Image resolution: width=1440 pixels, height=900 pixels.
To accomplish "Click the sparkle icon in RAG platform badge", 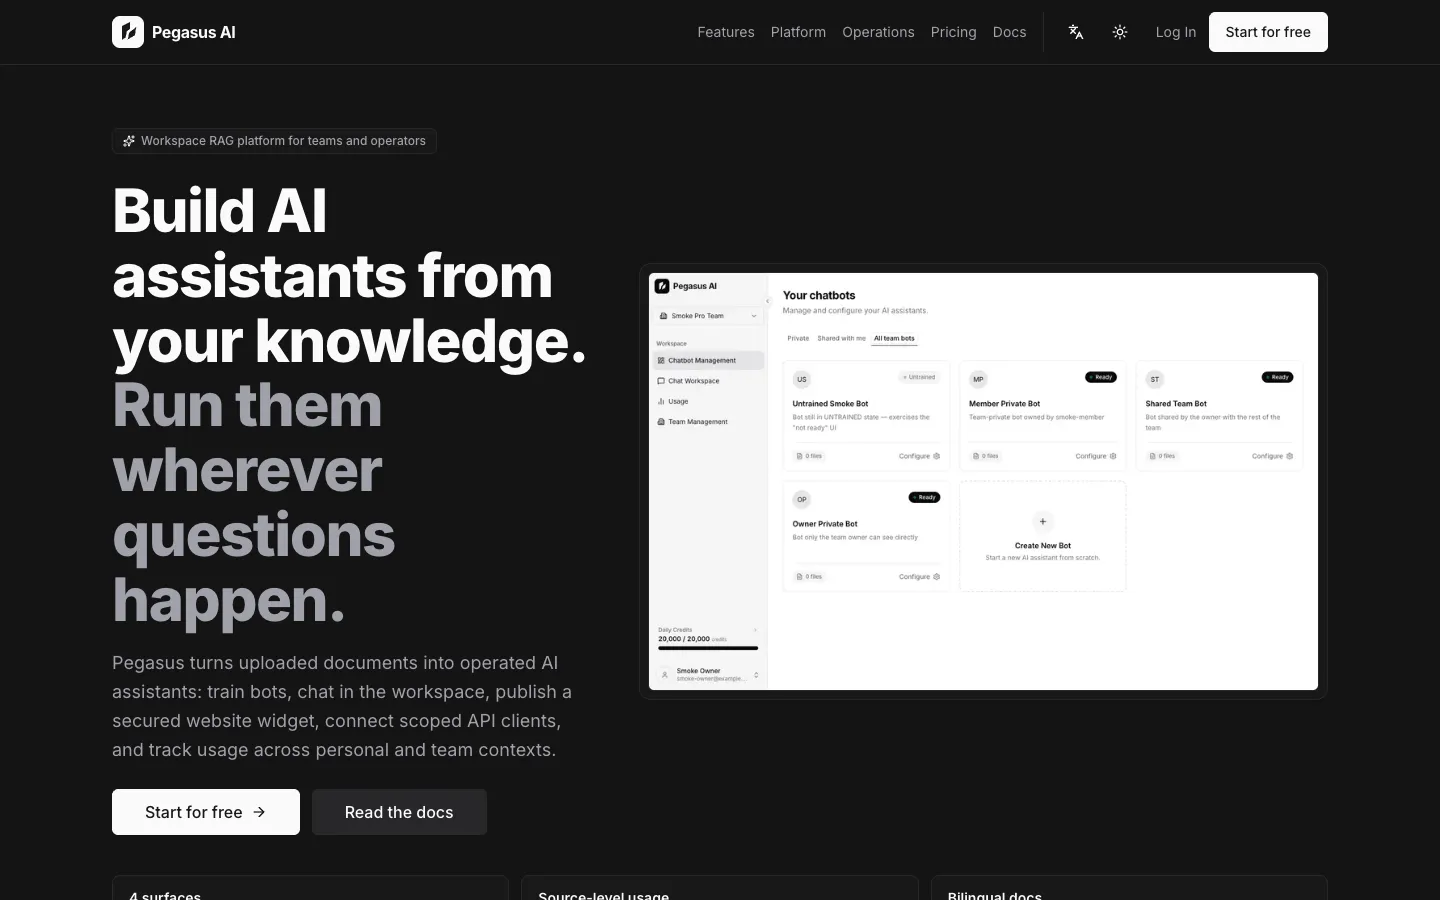I will [x=129, y=141].
